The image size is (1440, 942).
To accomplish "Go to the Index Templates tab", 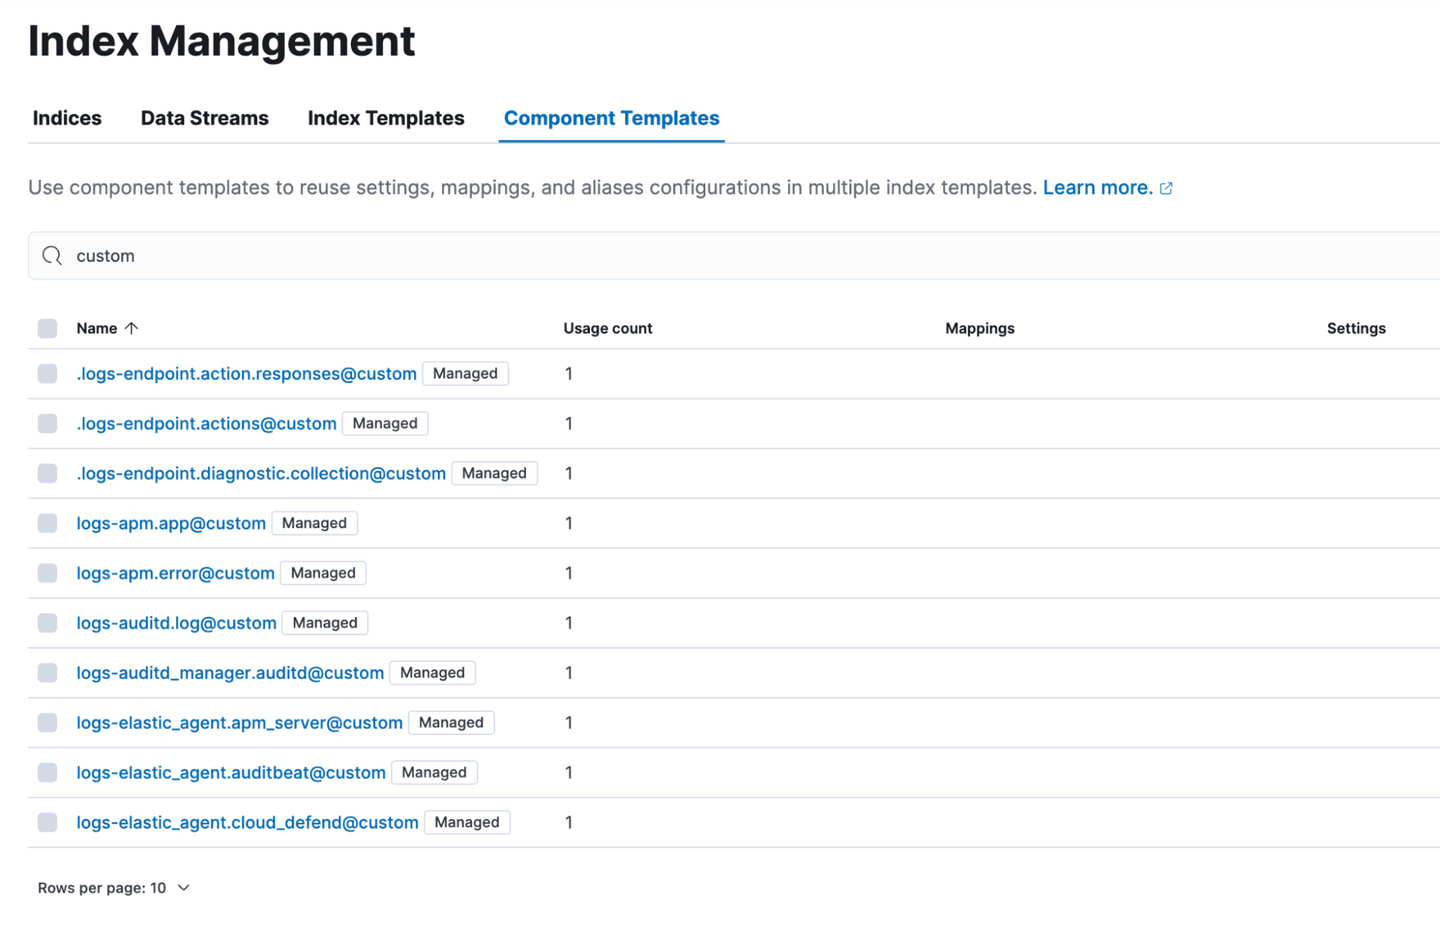I will pyautogui.click(x=386, y=118).
